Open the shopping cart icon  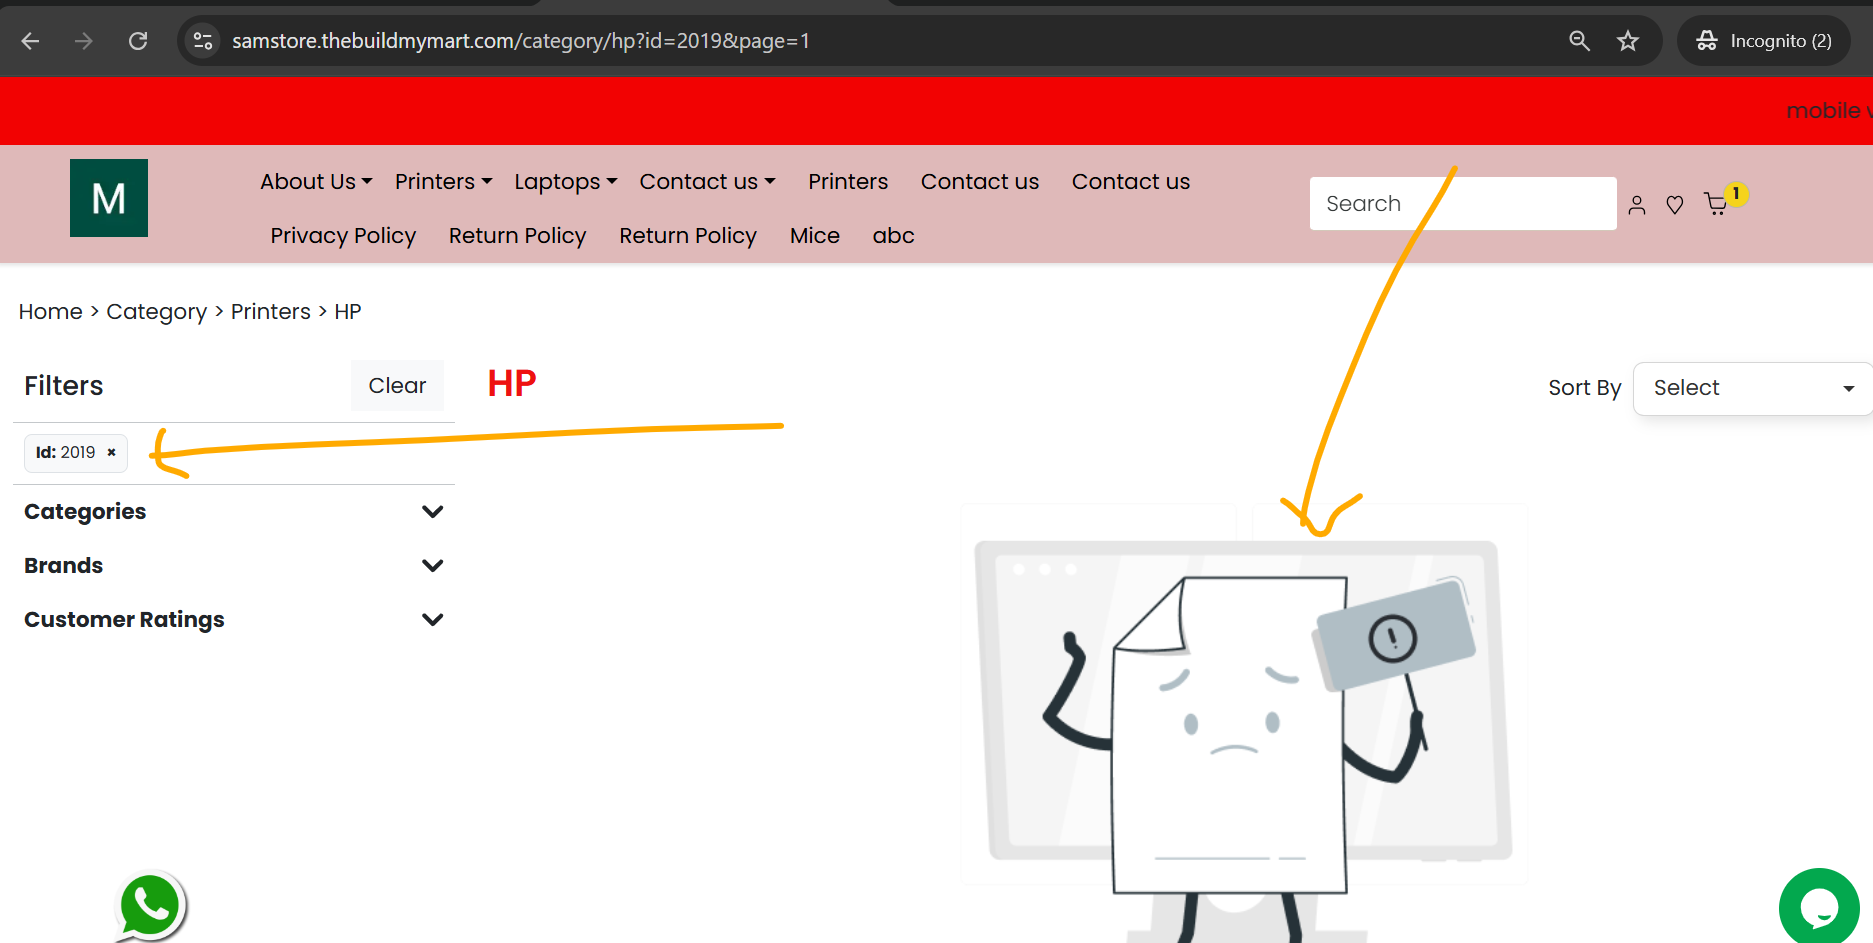point(1716,204)
